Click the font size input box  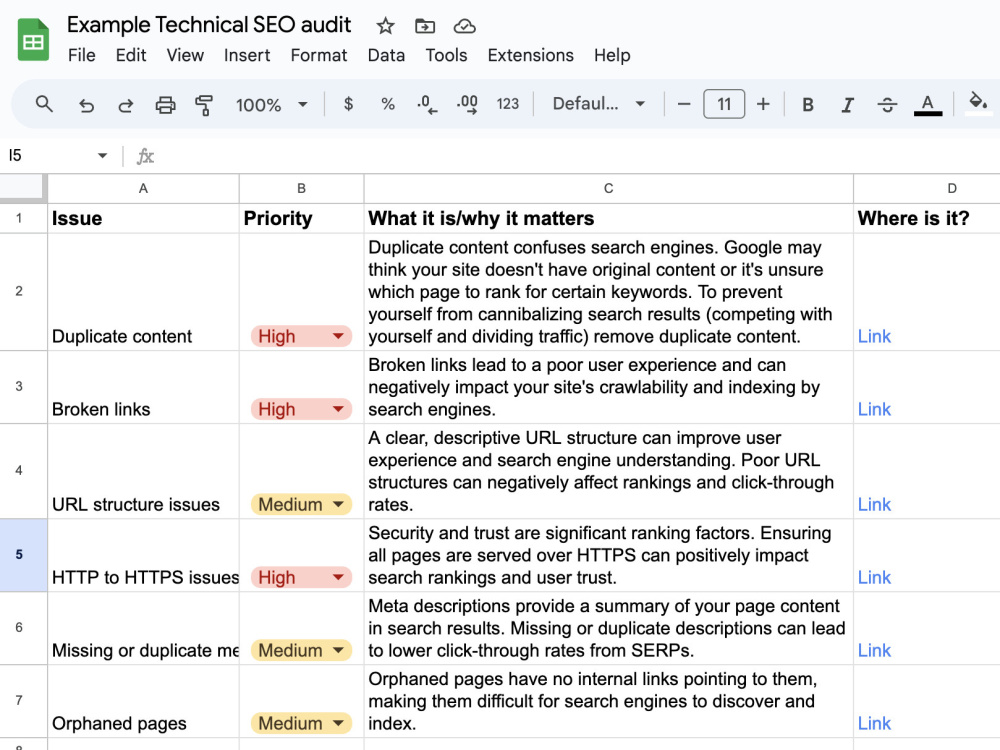[x=724, y=104]
